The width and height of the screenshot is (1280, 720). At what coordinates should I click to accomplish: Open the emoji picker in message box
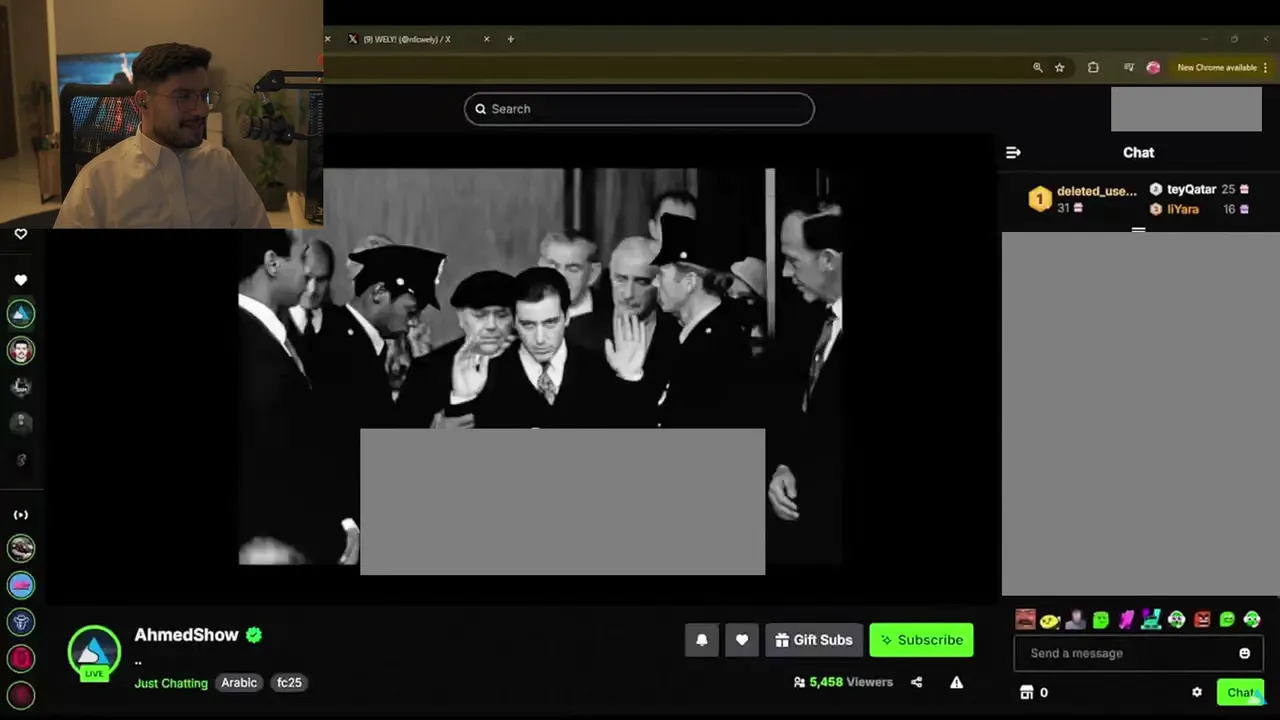tap(1245, 653)
